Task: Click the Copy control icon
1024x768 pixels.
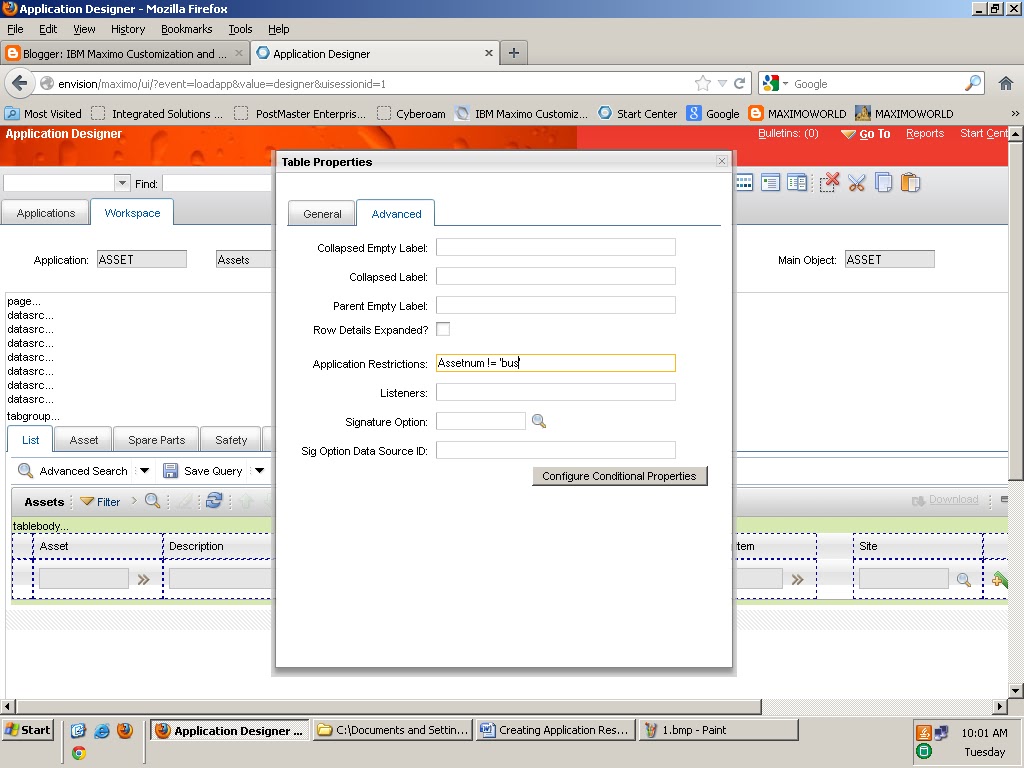Action: [883, 182]
